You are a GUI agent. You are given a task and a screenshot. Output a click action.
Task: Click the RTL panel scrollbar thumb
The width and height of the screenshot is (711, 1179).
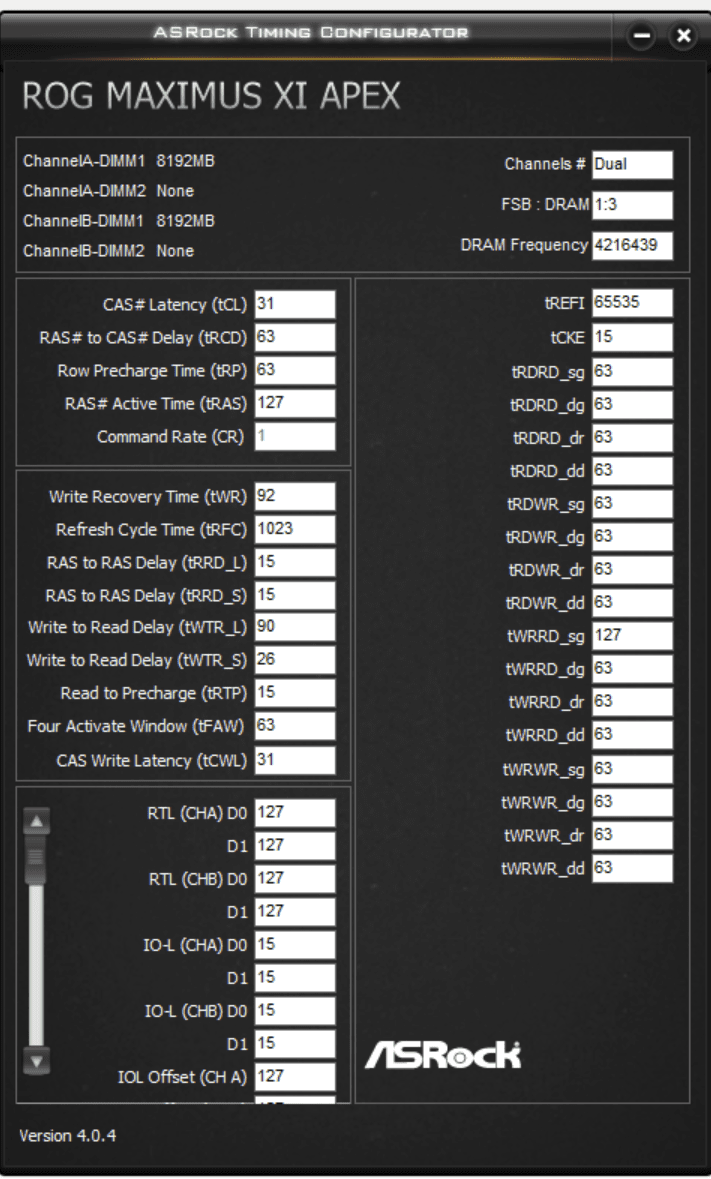pyautogui.click(x=36, y=859)
